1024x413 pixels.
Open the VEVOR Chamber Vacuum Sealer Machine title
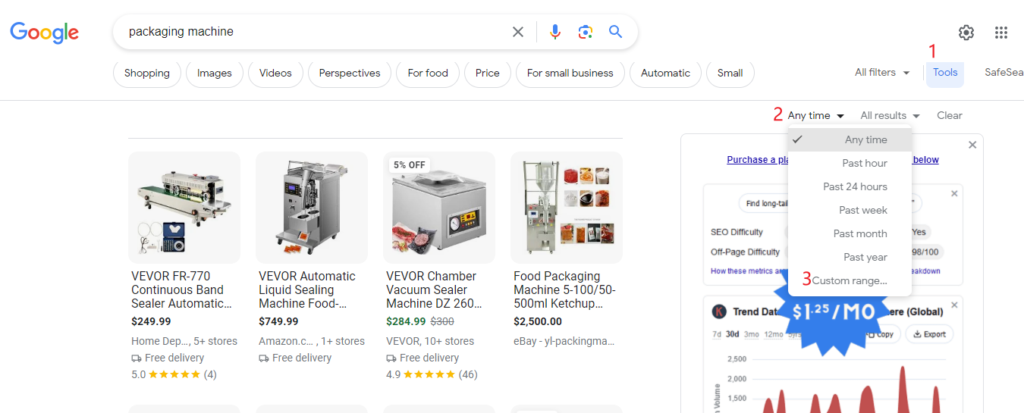tap(434, 289)
